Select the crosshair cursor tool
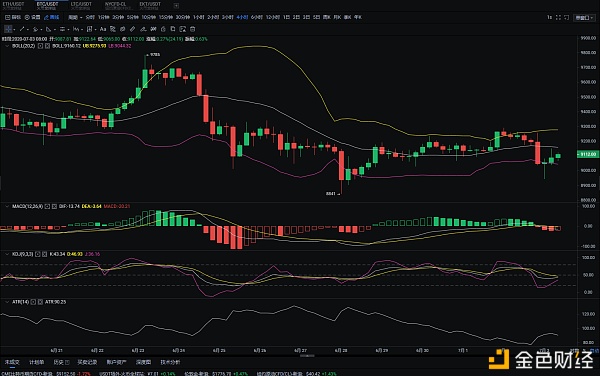600x376 pixels. [x=8, y=29]
